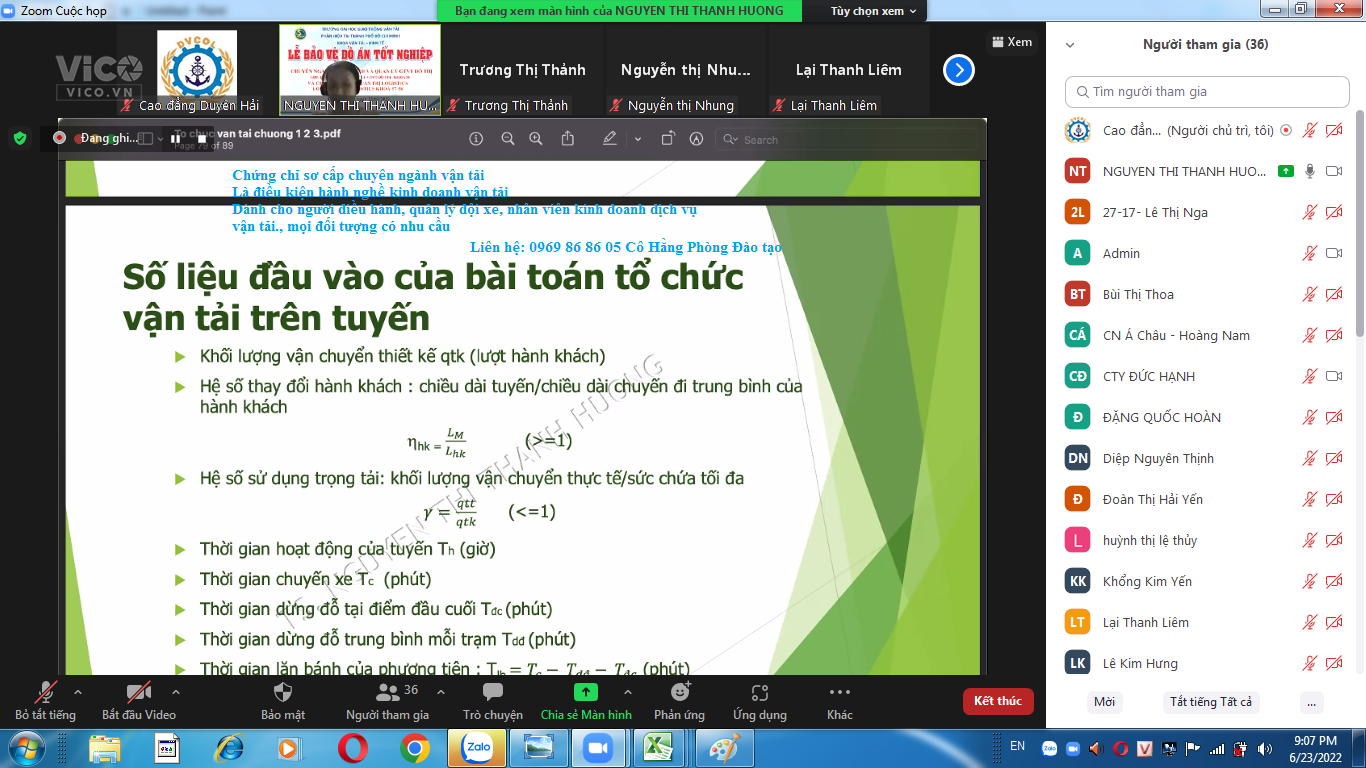Open the Người tham gia participants icon
This screenshot has height=768, width=1366.
tap(387, 692)
